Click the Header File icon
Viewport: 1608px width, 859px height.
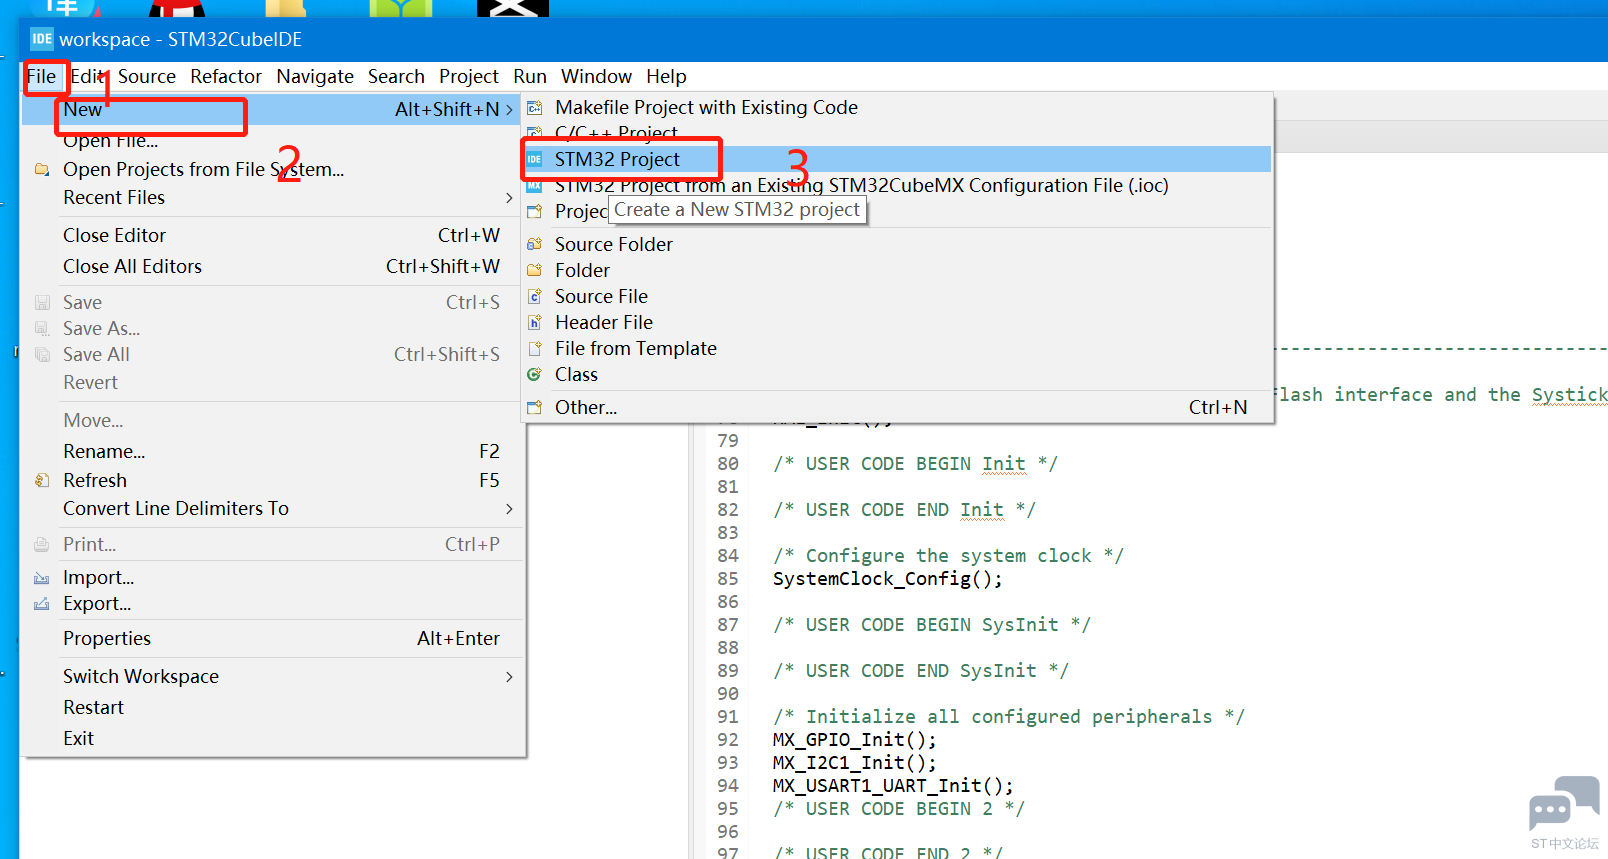coord(535,322)
